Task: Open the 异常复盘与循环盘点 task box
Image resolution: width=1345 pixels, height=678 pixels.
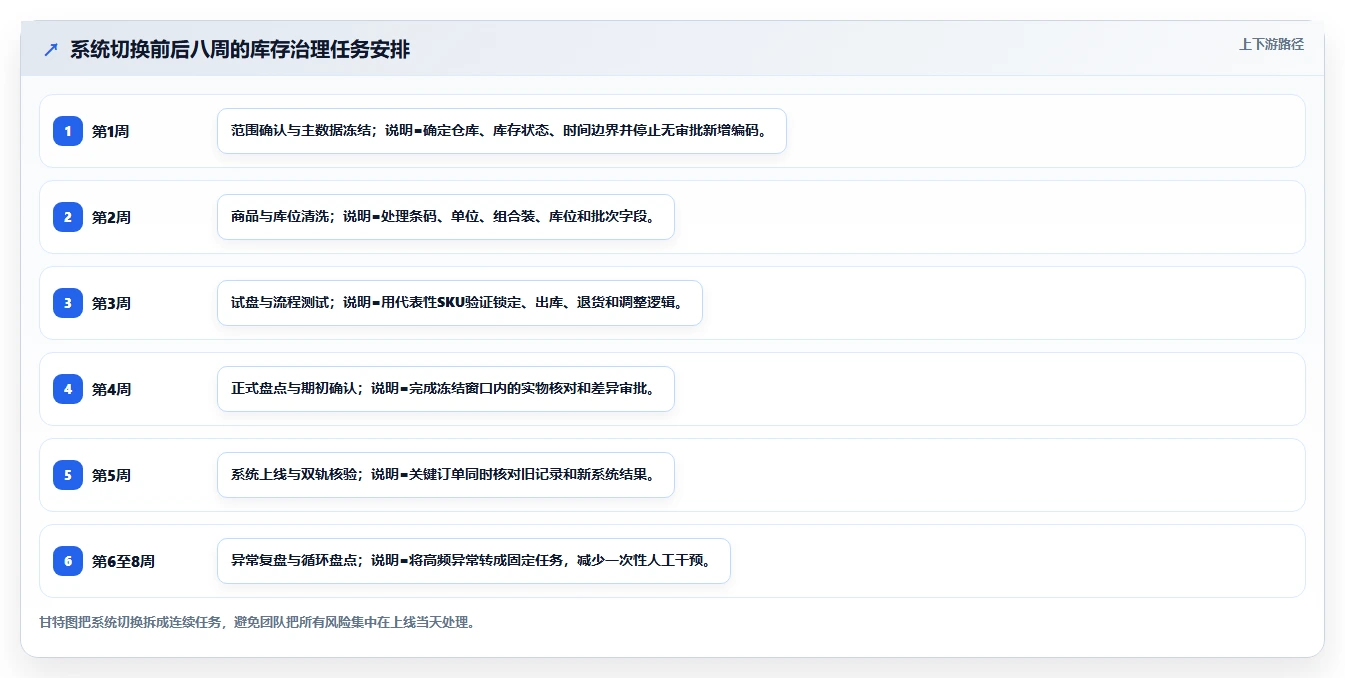Action: coord(474,561)
